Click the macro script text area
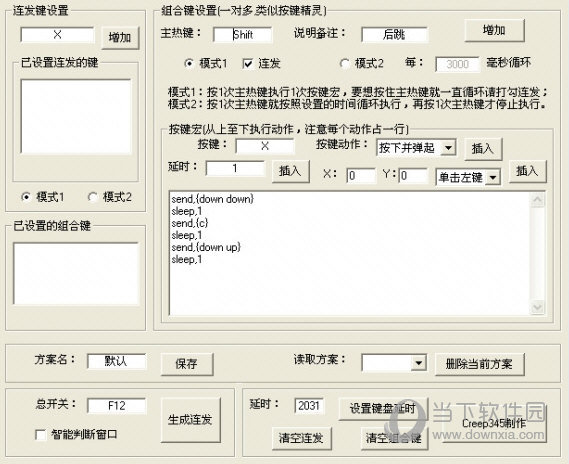Screen dimensions: 569x464 (350, 253)
